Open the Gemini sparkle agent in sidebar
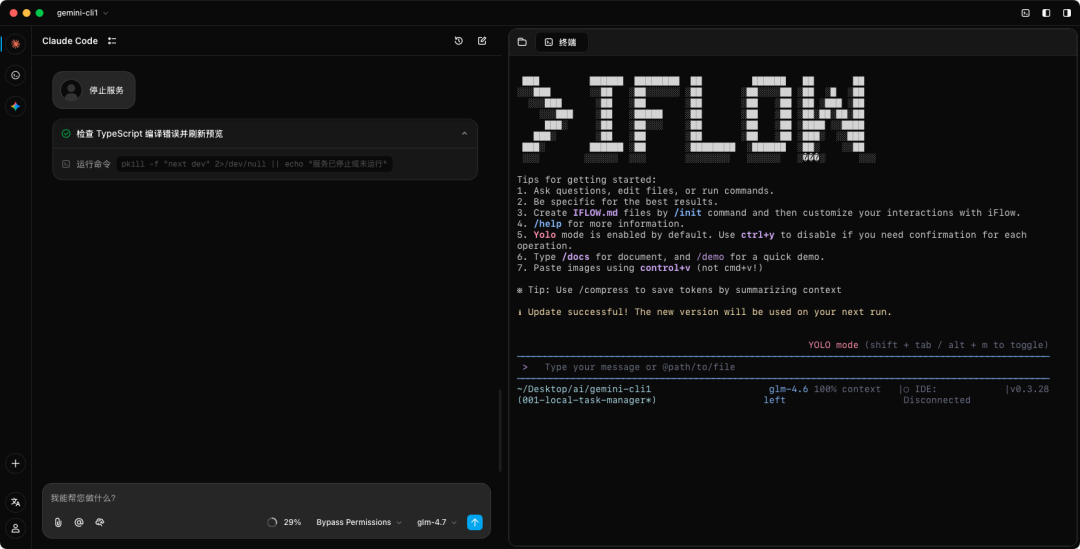This screenshot has height=549, width=1080. point(15,106)
